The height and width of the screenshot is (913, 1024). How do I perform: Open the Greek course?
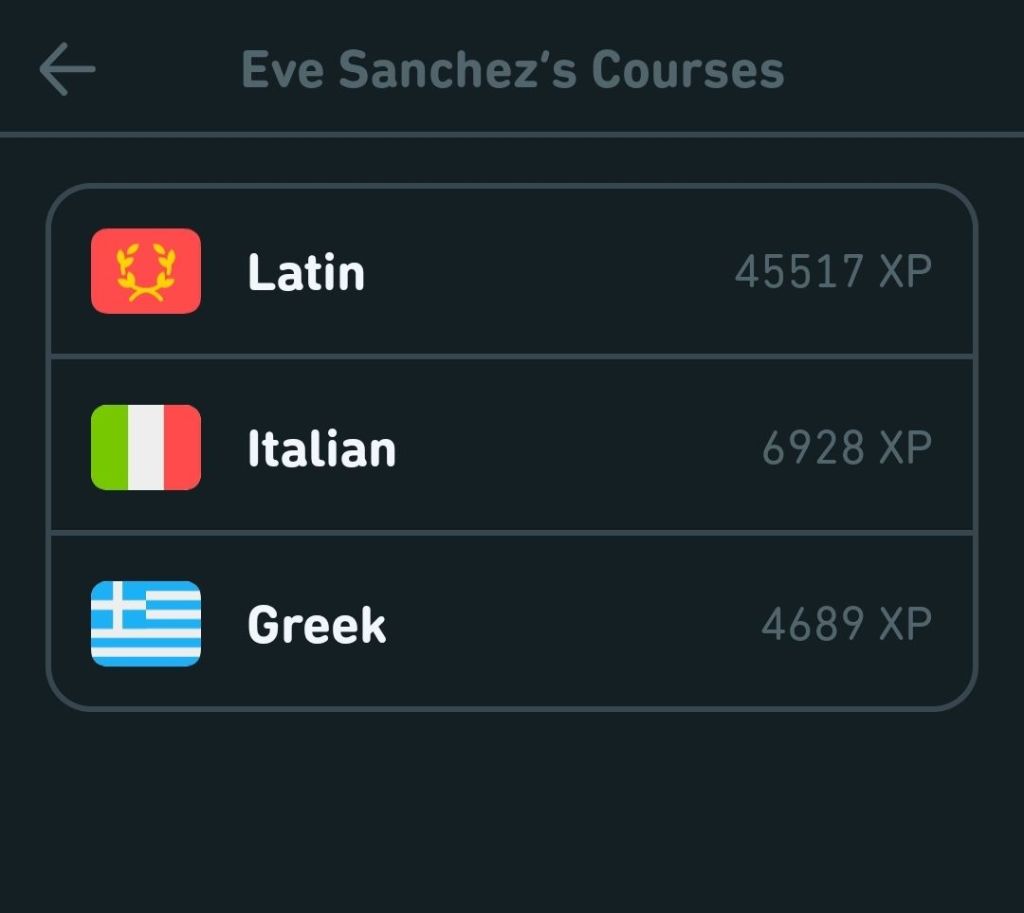pyautogui.click(x=512, y=623)
